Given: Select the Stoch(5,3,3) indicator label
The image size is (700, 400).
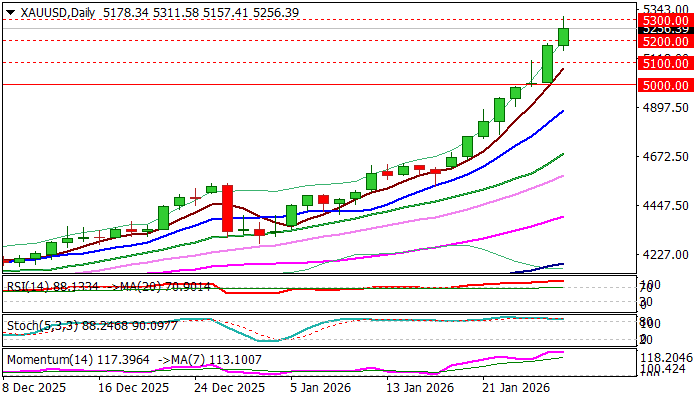Looking at the screenshot, I should pyautogui.click(x=34, y=324).
